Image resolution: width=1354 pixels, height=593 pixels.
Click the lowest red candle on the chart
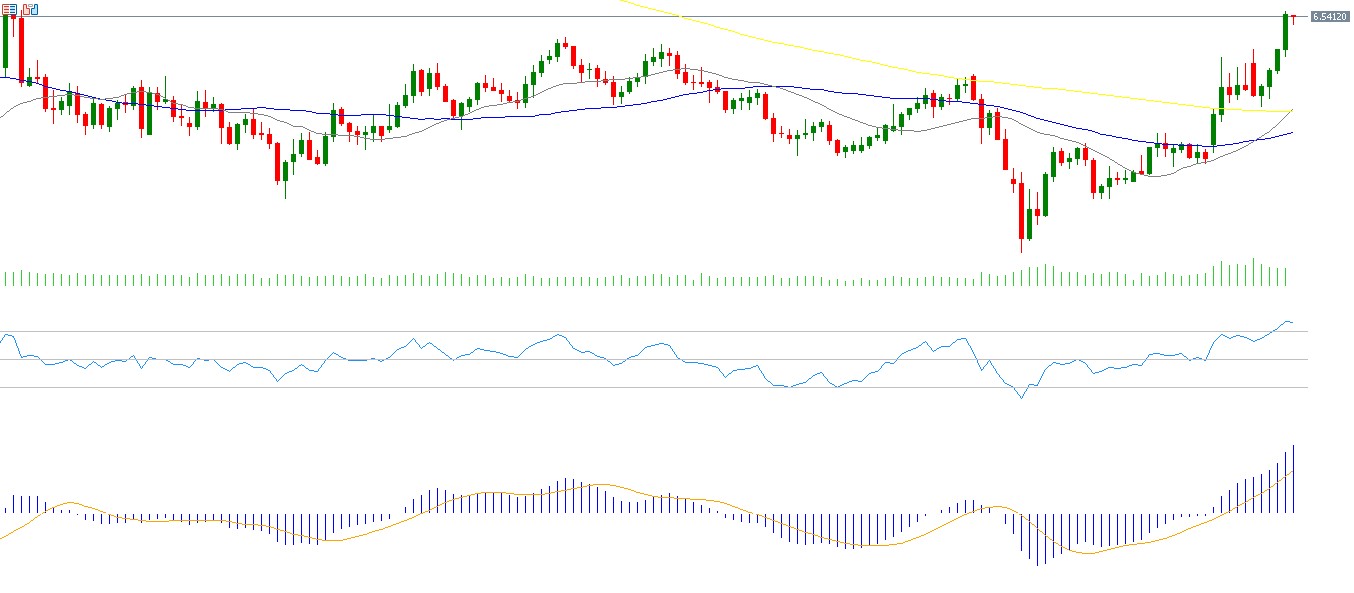(1021, 212)
